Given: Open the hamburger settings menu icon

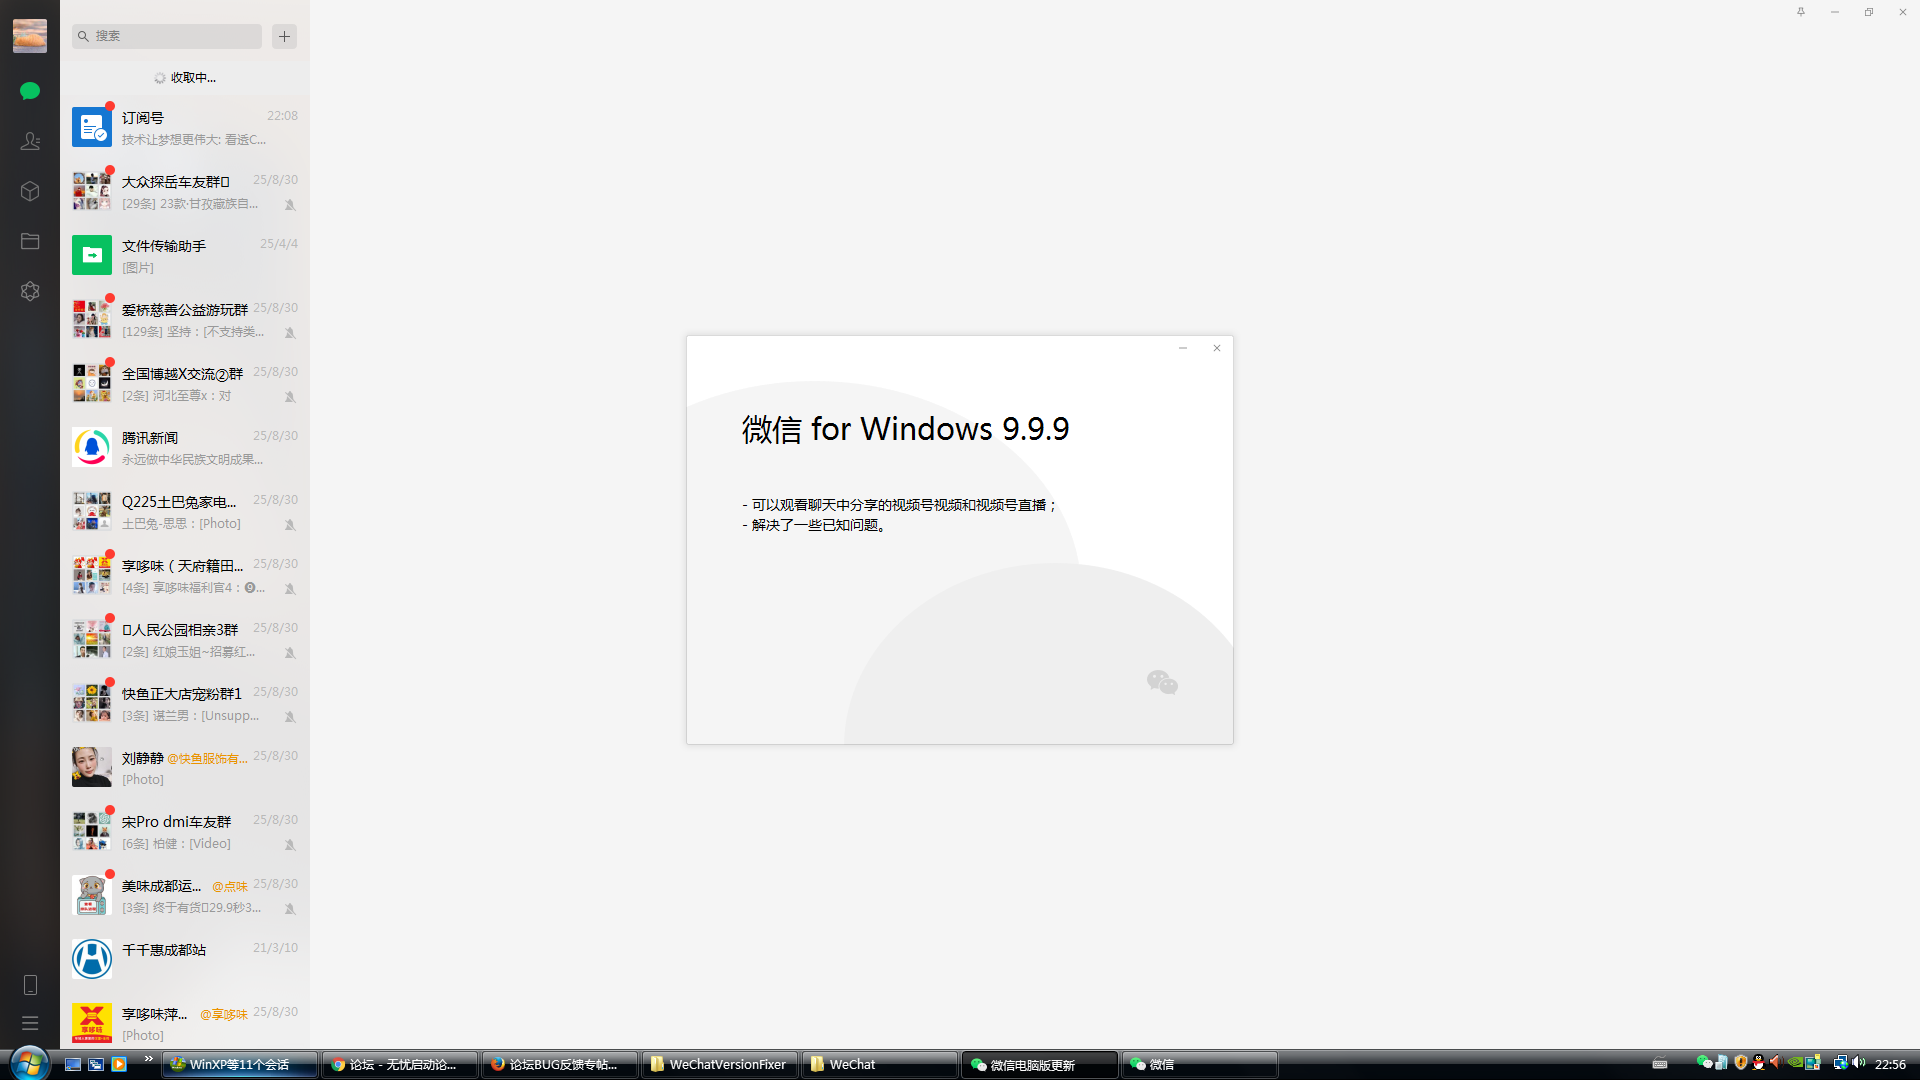Looking at the screenshot, I should click(x=30, y=1023).
